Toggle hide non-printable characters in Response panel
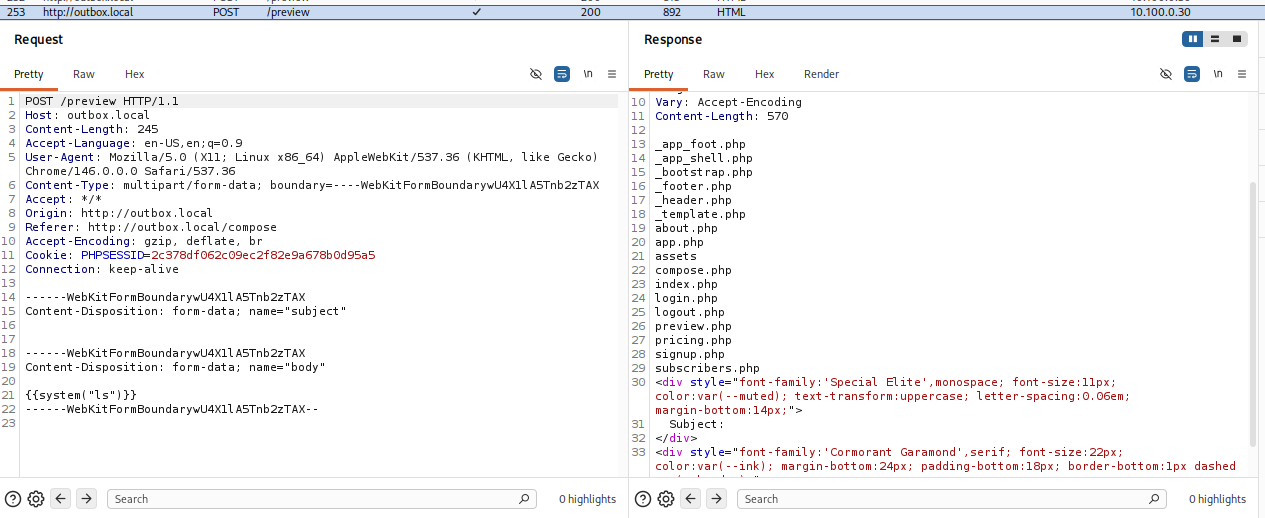1265x518 pixels. pos(1166,74)
